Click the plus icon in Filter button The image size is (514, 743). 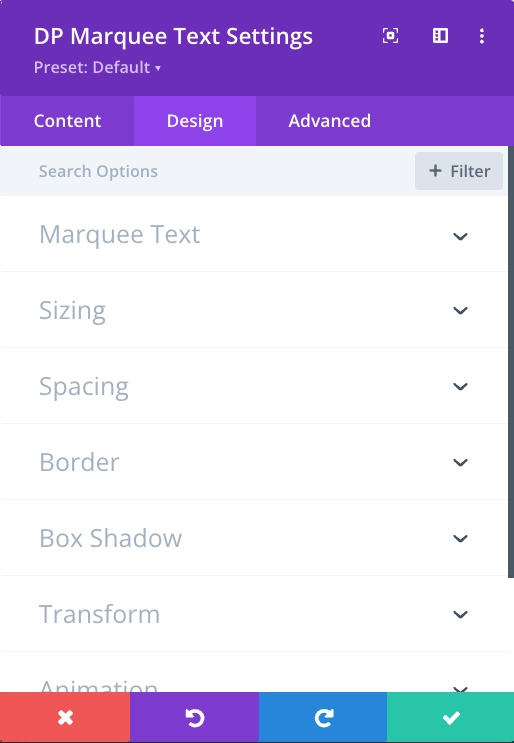[x=435, y=171]
